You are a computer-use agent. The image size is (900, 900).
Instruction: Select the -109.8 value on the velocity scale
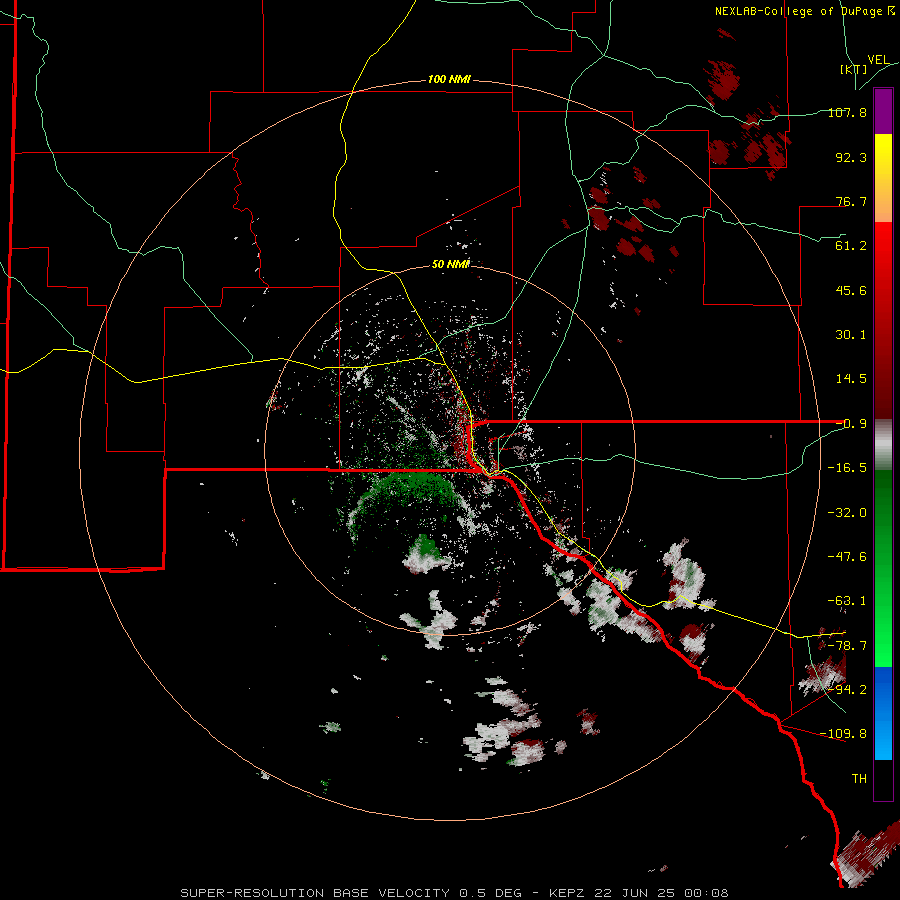point(843,734)
